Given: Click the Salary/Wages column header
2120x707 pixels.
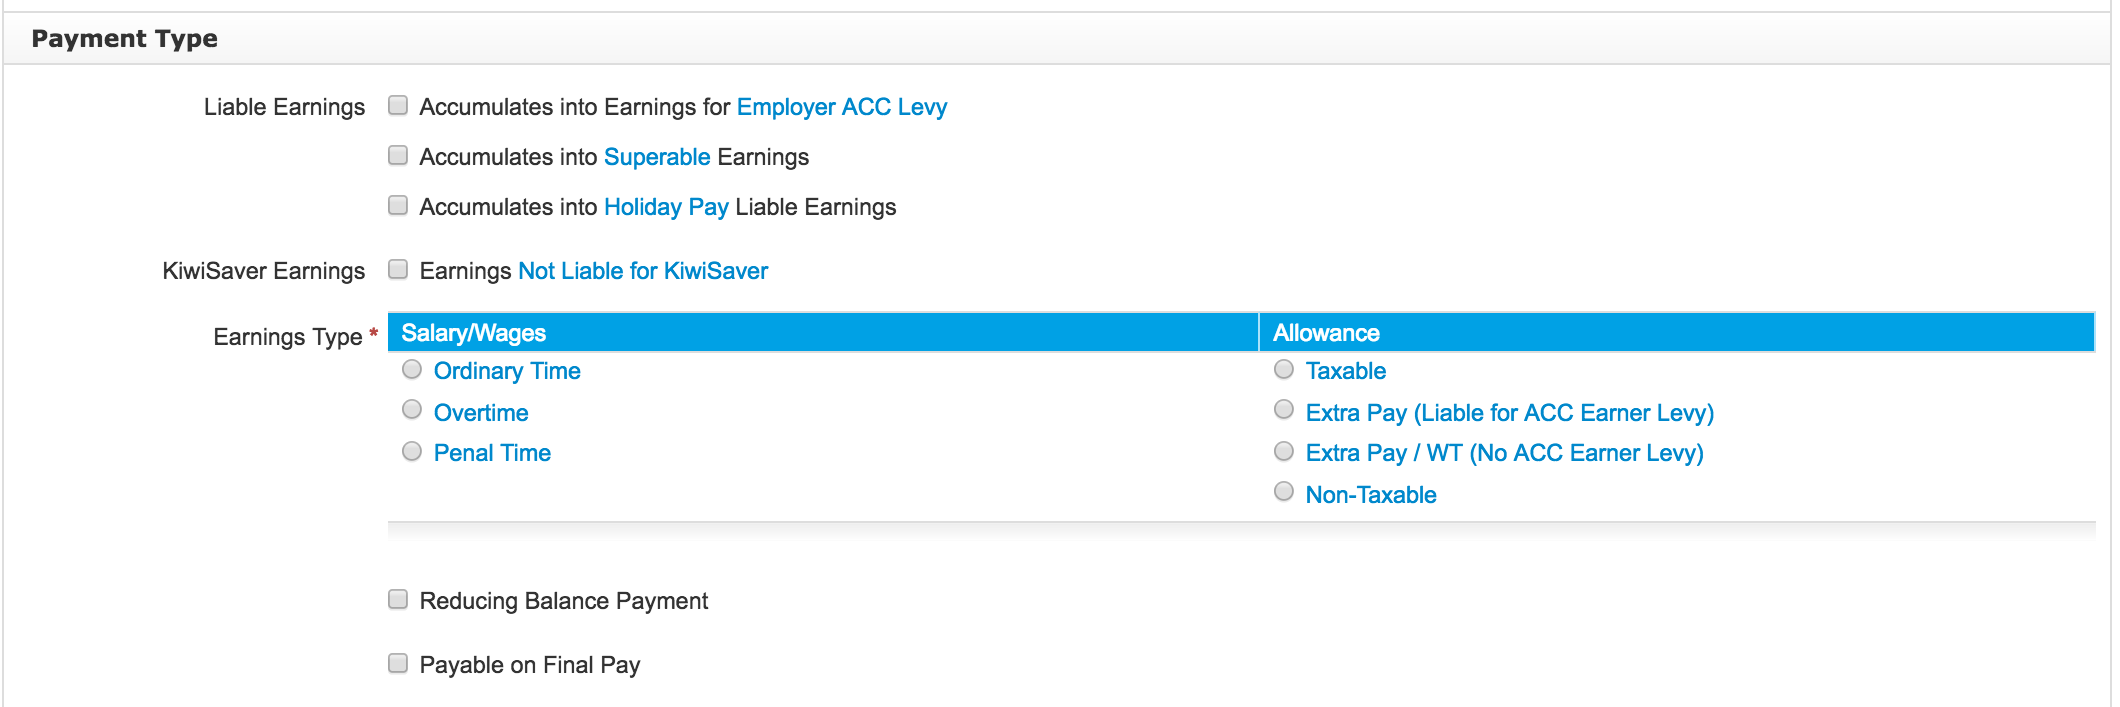Looking at the screenshot, I should [823, 332].
